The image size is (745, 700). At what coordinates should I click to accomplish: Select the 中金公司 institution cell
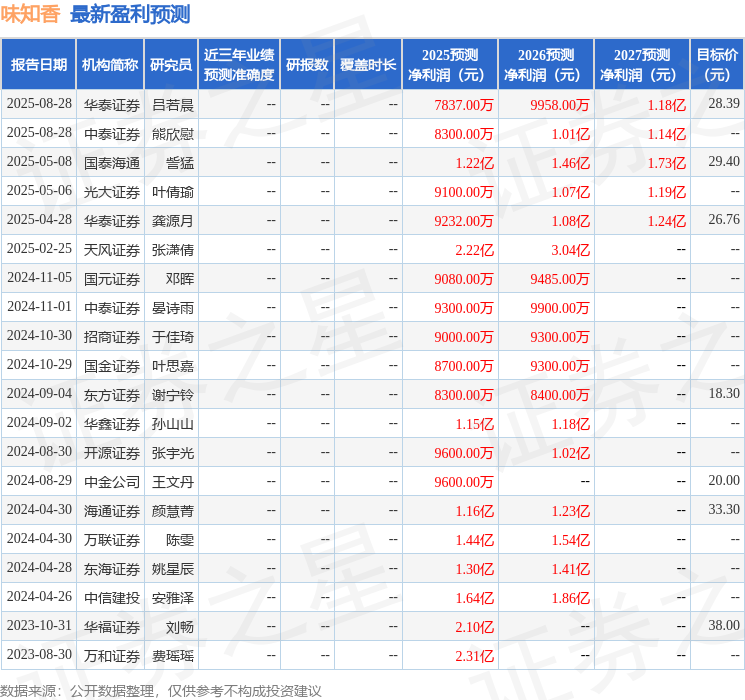click(x=112, y=482)
